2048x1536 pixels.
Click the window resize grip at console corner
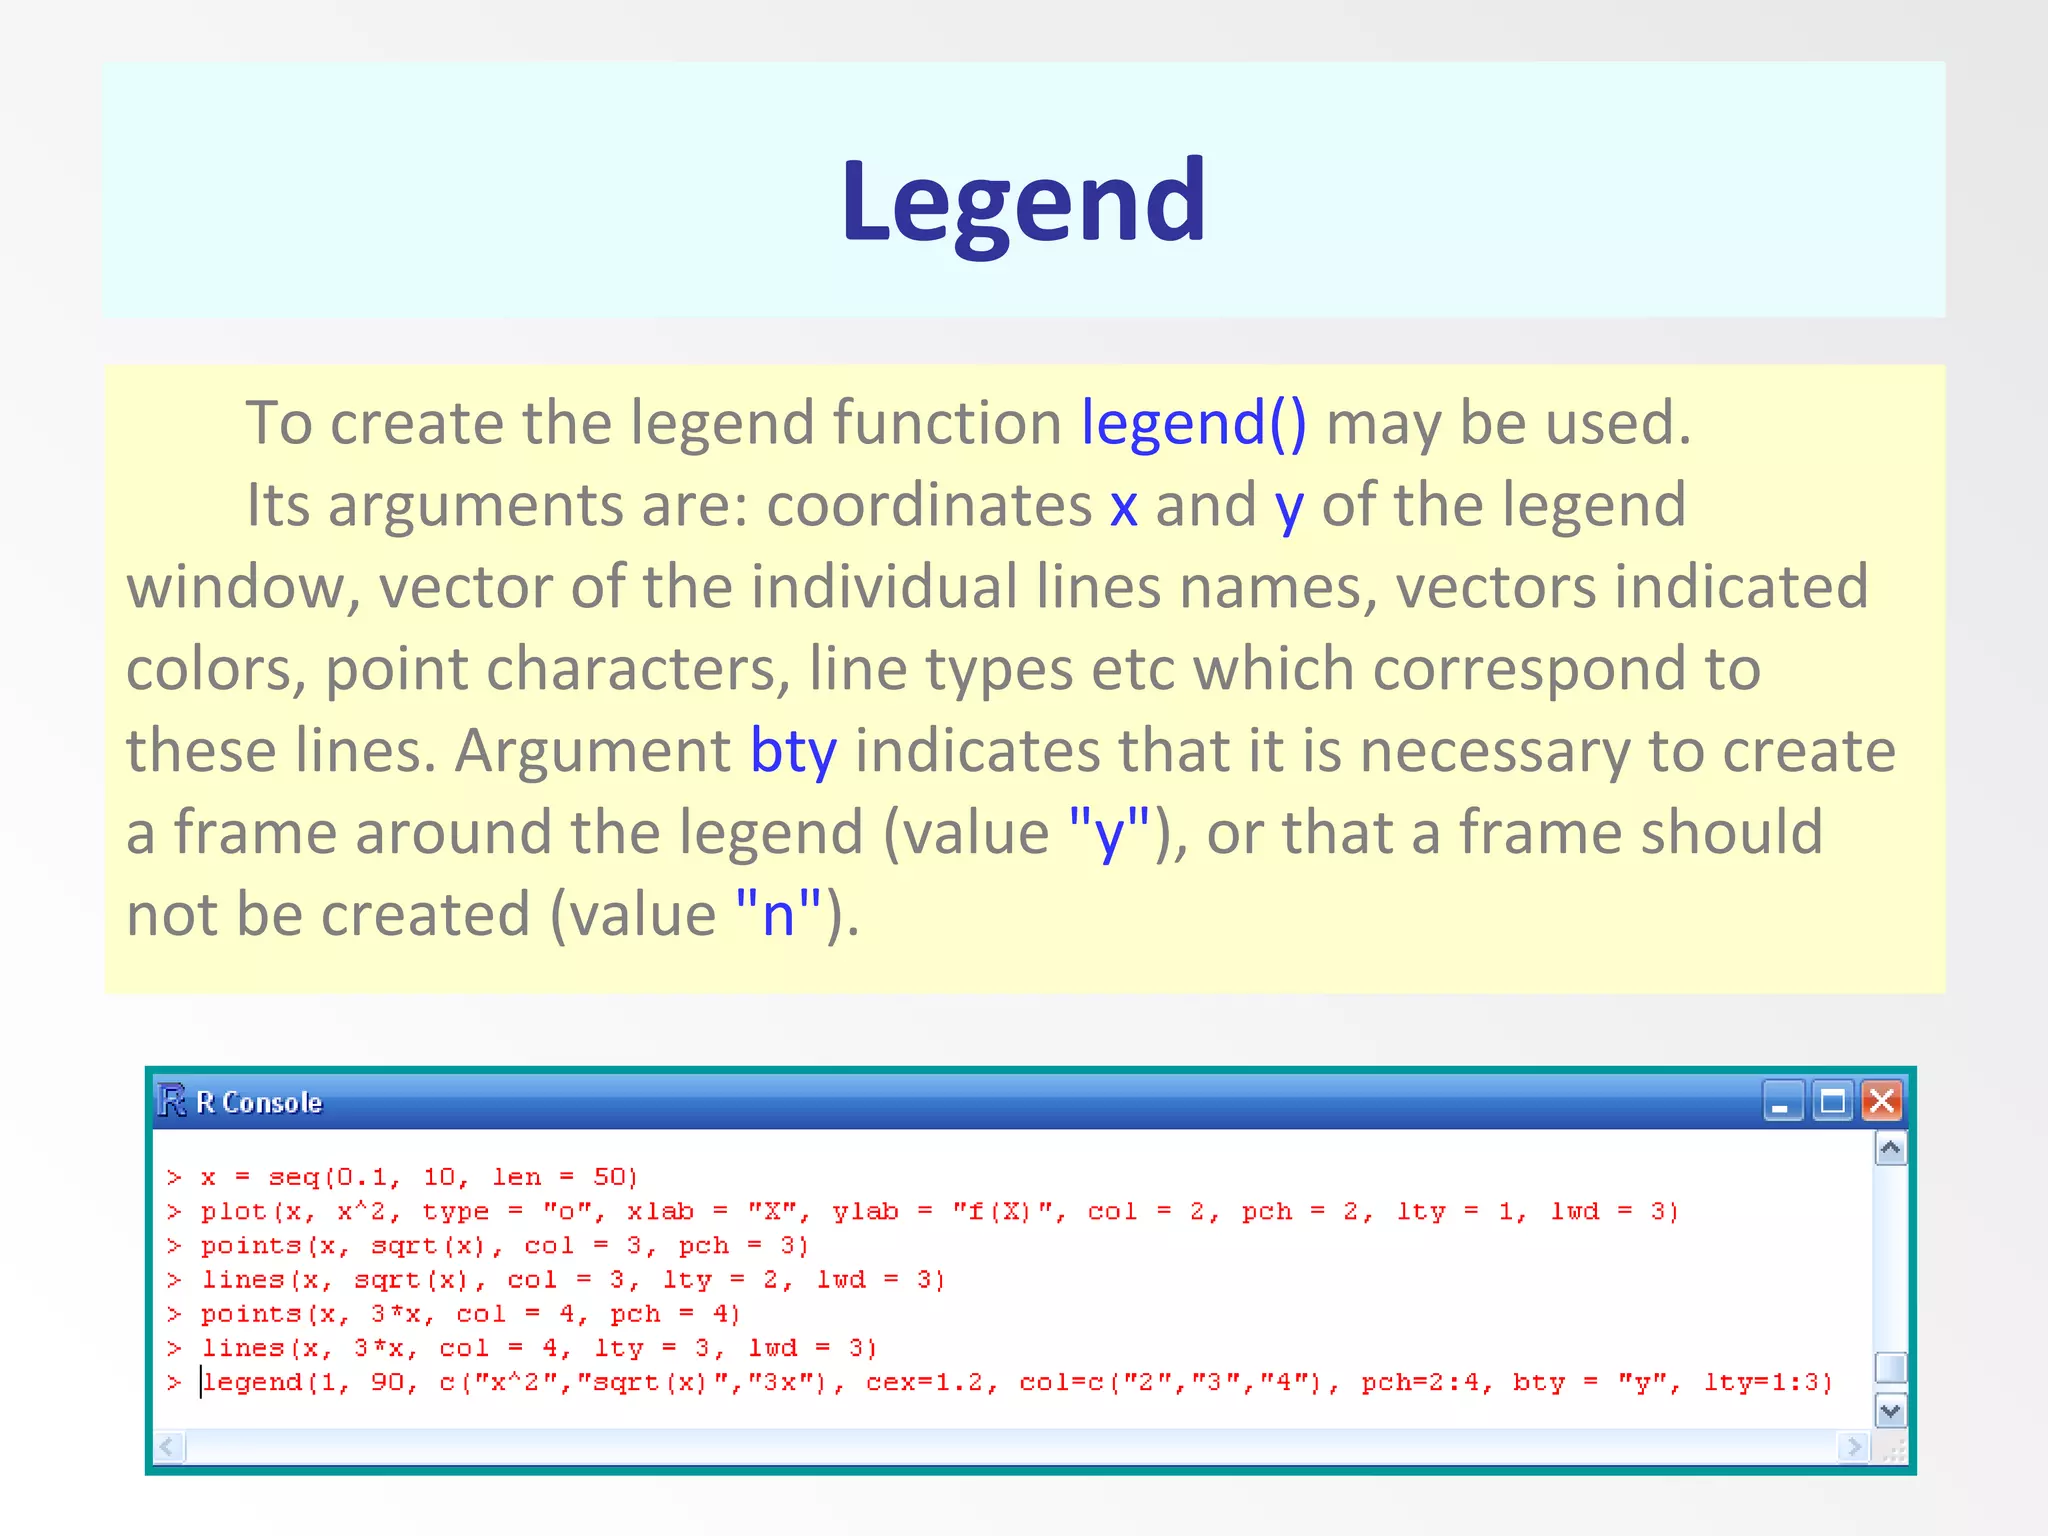point(1892,1449)
